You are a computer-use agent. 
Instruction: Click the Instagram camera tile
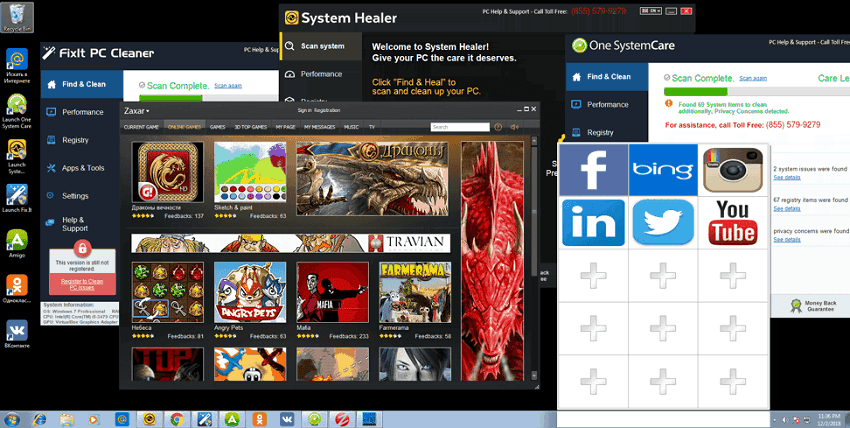pyautogui.click(x=732, y=169)
